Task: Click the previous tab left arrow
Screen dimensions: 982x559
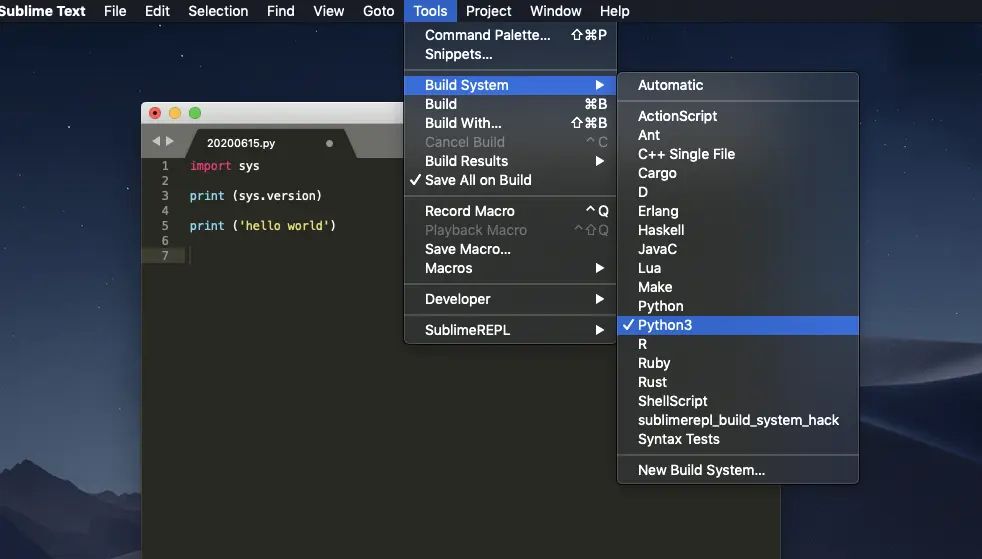Action: pos(156,141)
